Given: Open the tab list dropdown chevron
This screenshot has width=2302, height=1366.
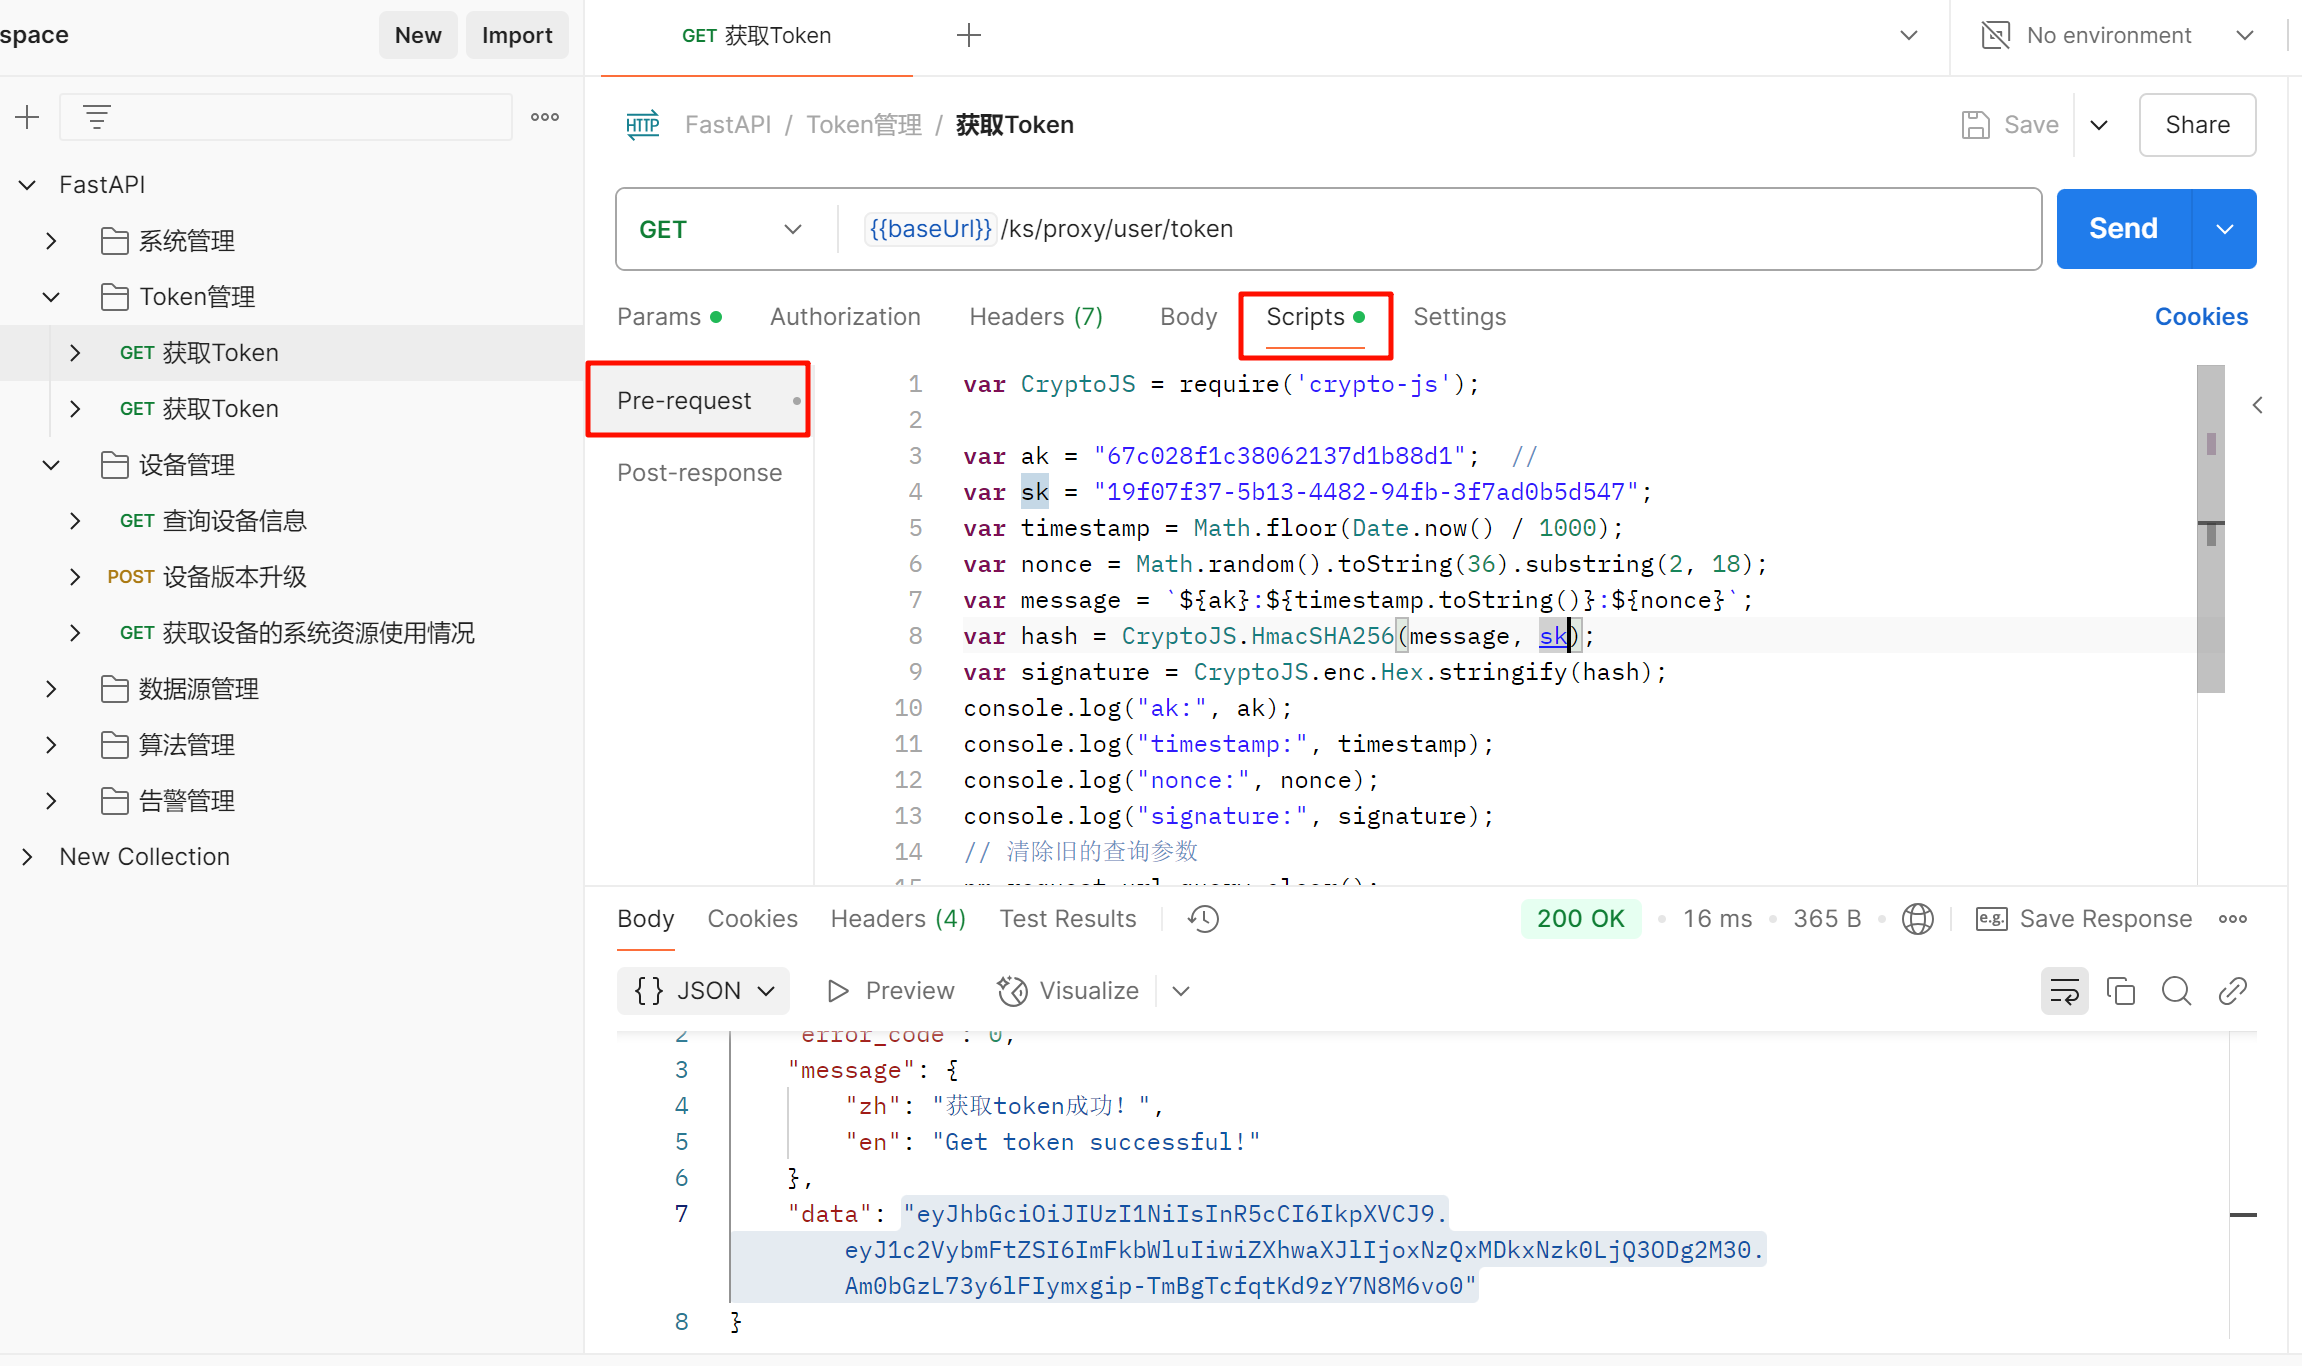Looking at the screenshot, I should click(x=1908, y=36).
